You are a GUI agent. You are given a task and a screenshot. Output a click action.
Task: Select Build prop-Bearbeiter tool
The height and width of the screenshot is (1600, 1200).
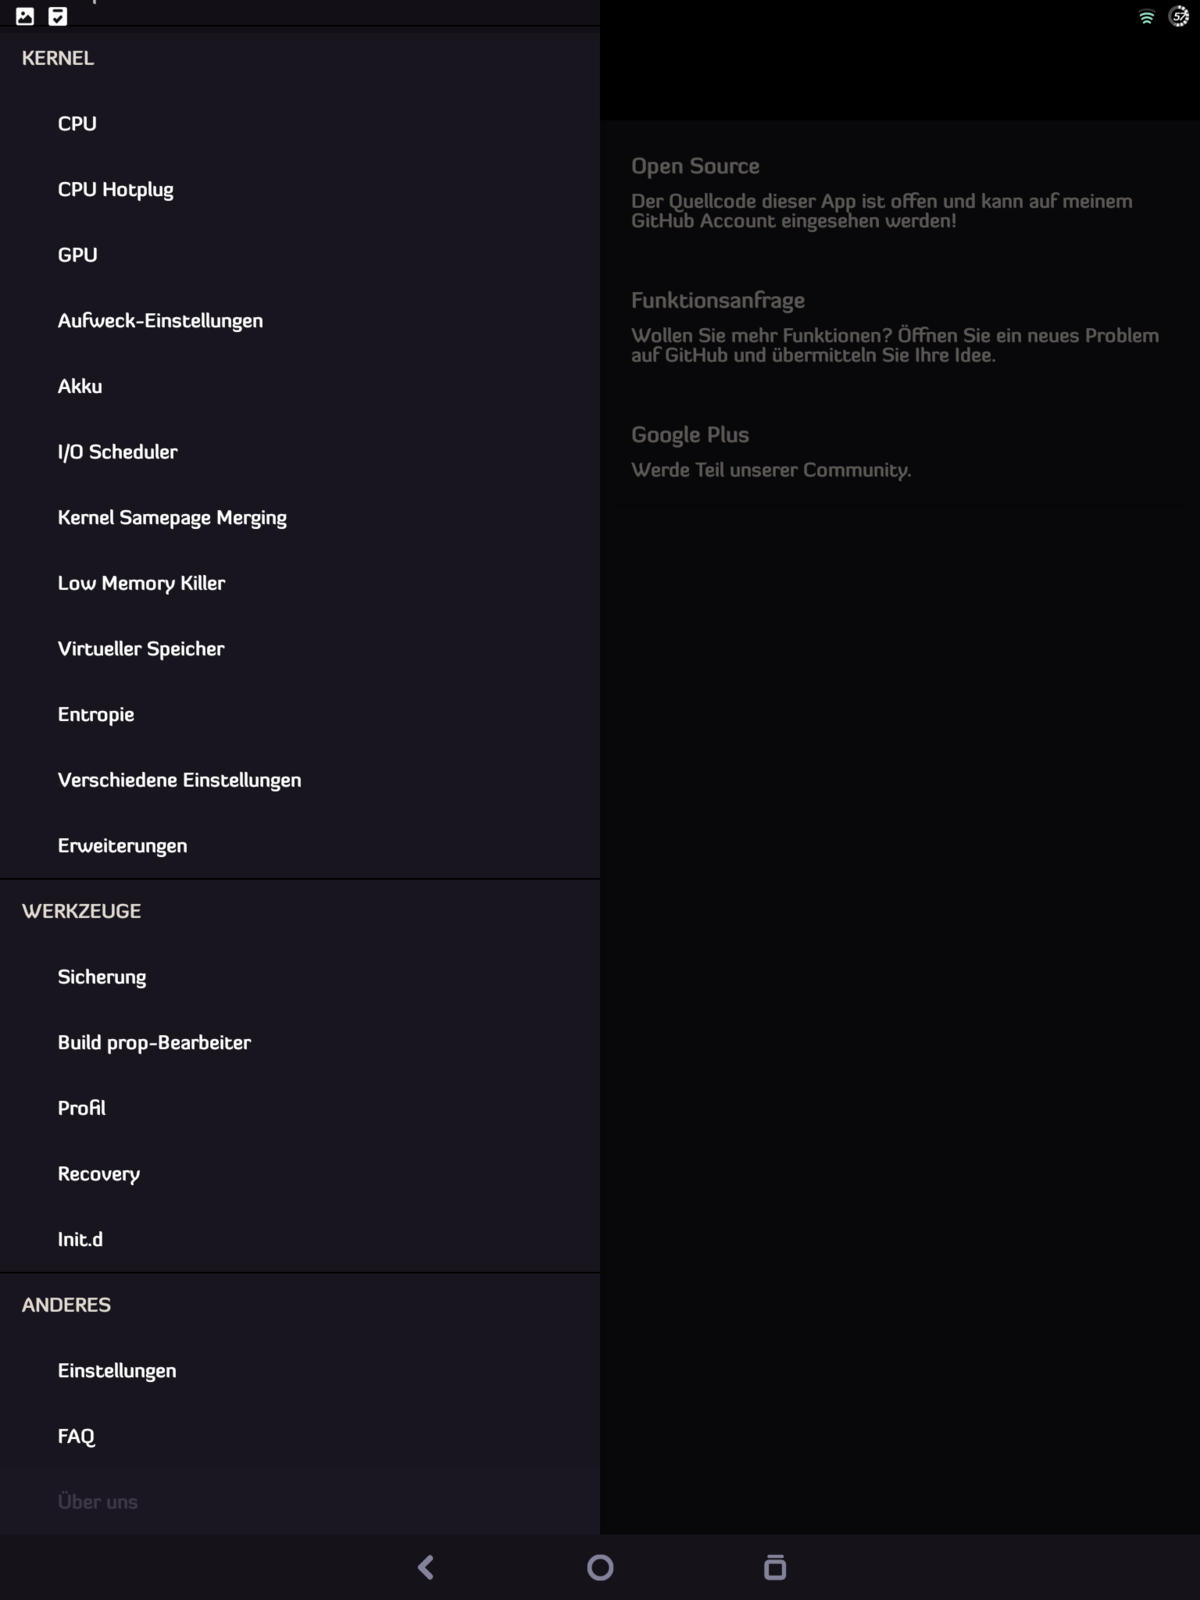[x=154, y=1042]
